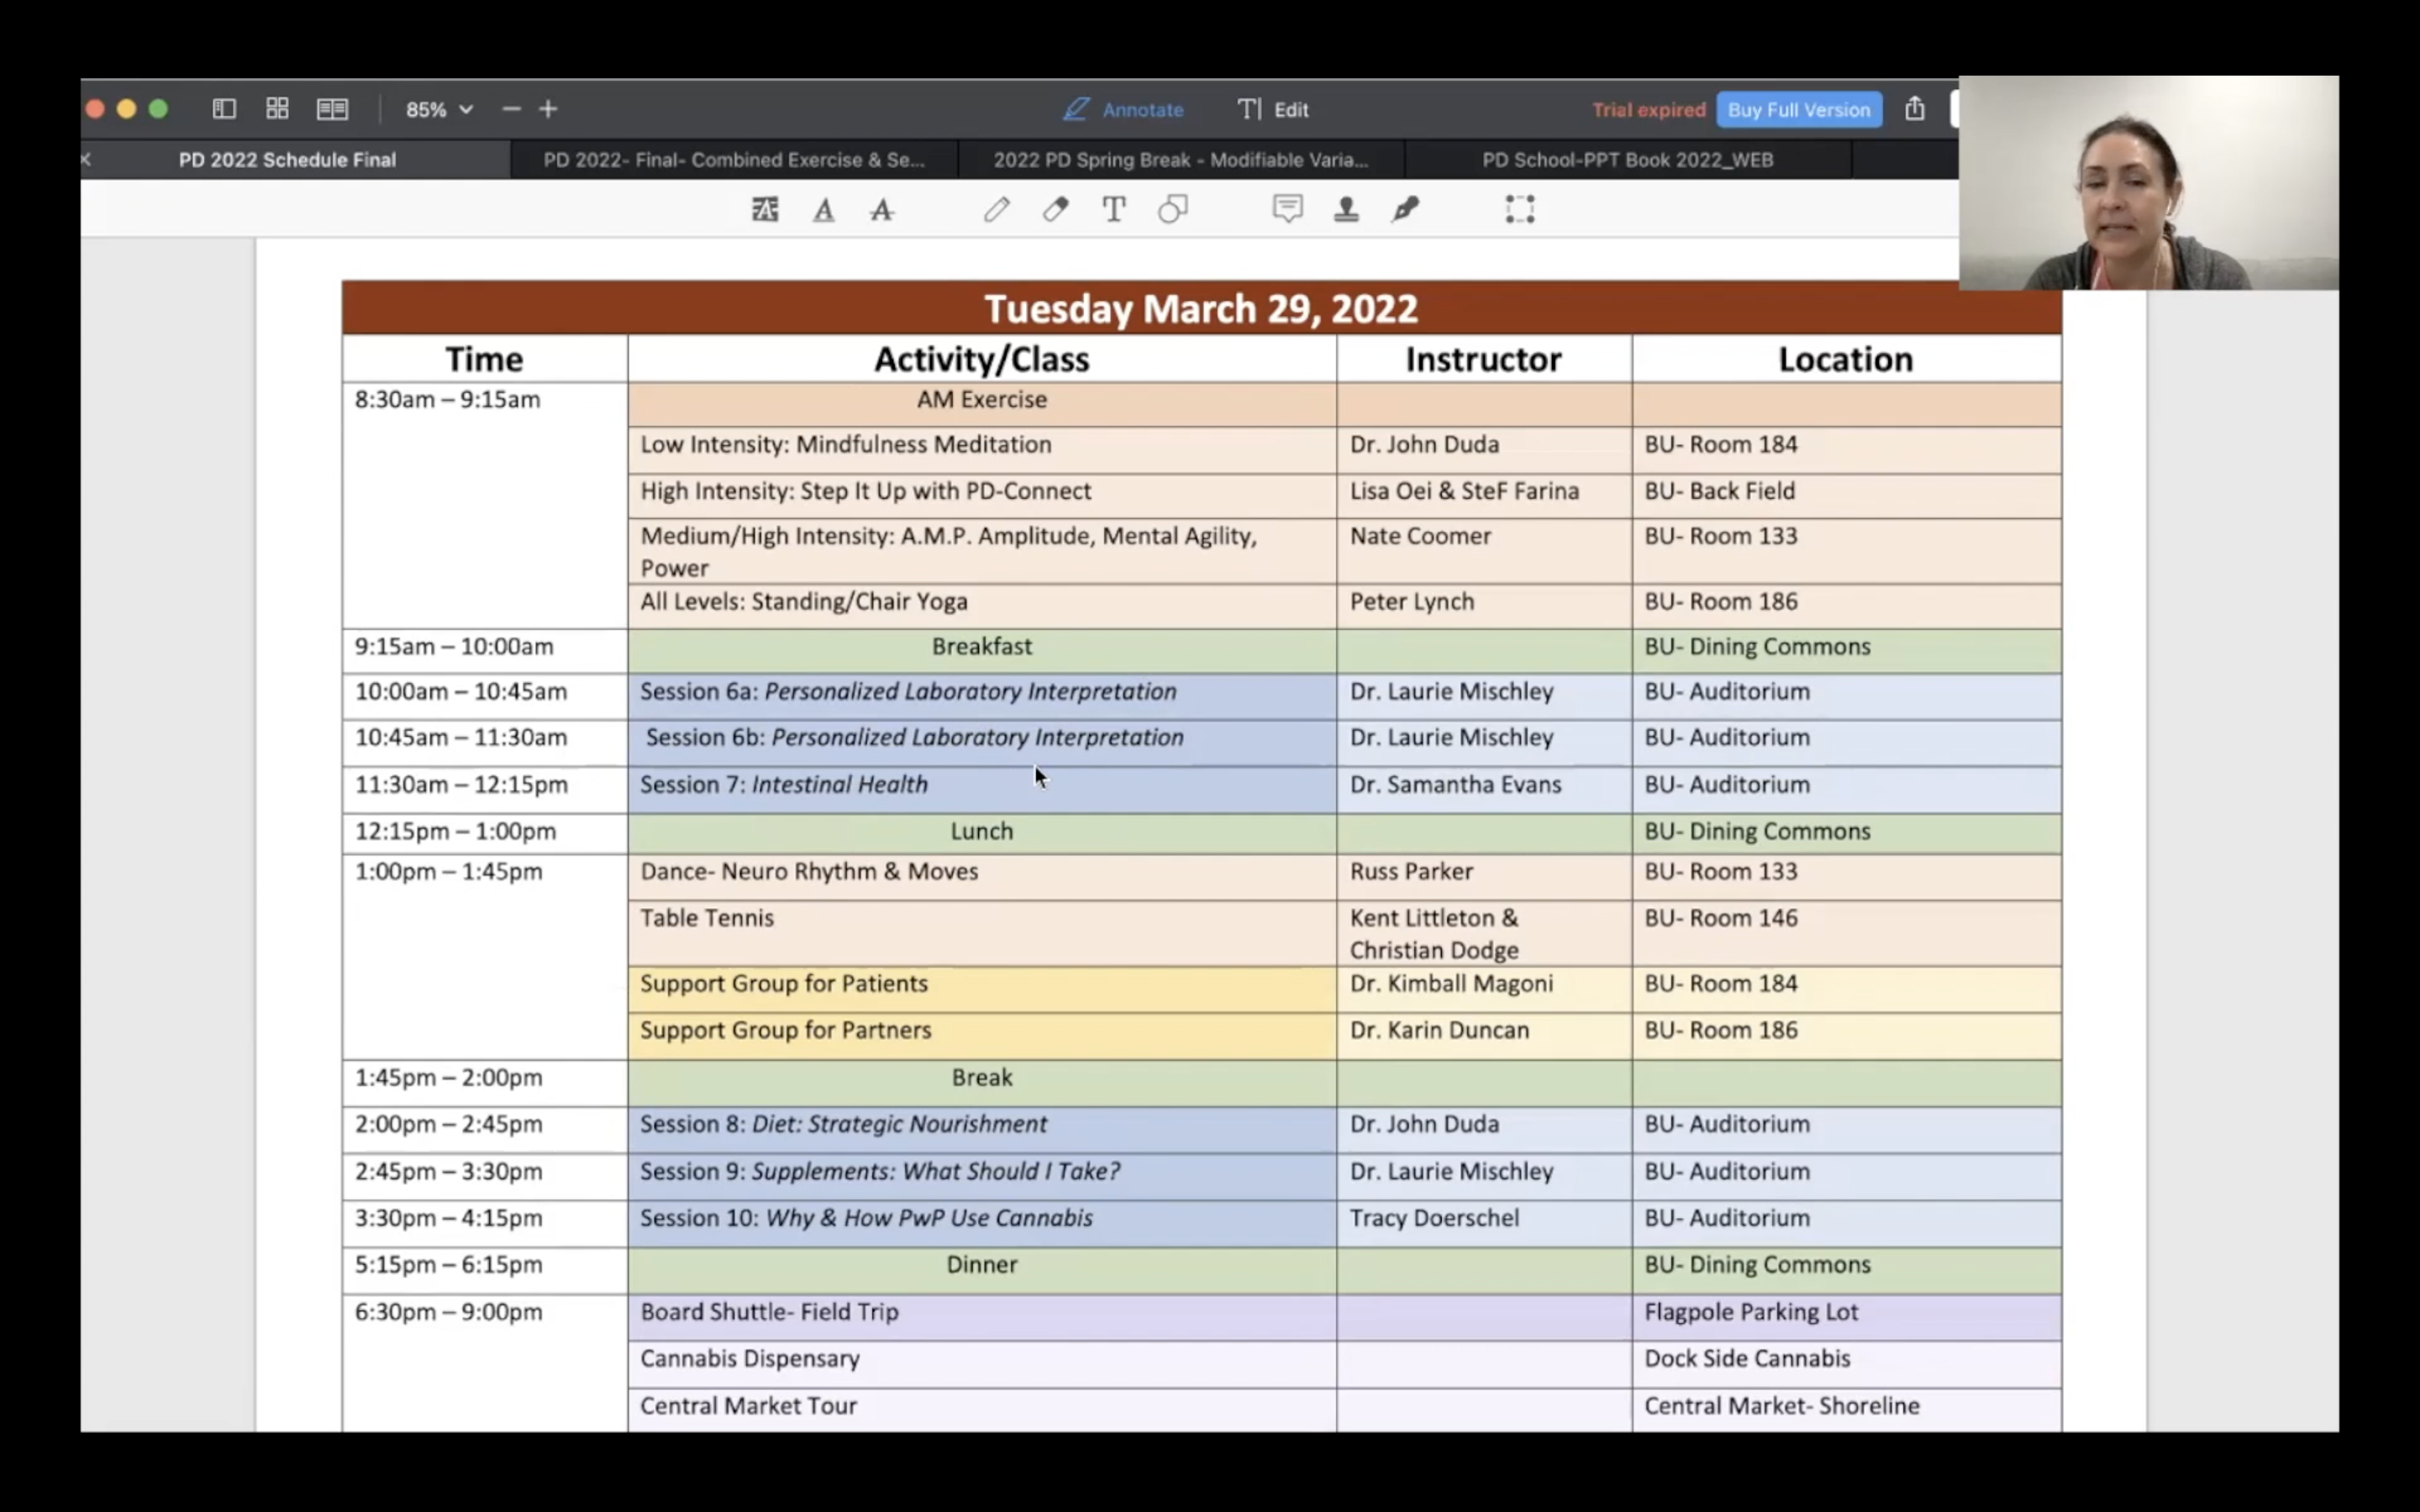Select the underline annotation tool
Image resolution: width=2420 pixels, height=1512 pixels.
point(823,209)
